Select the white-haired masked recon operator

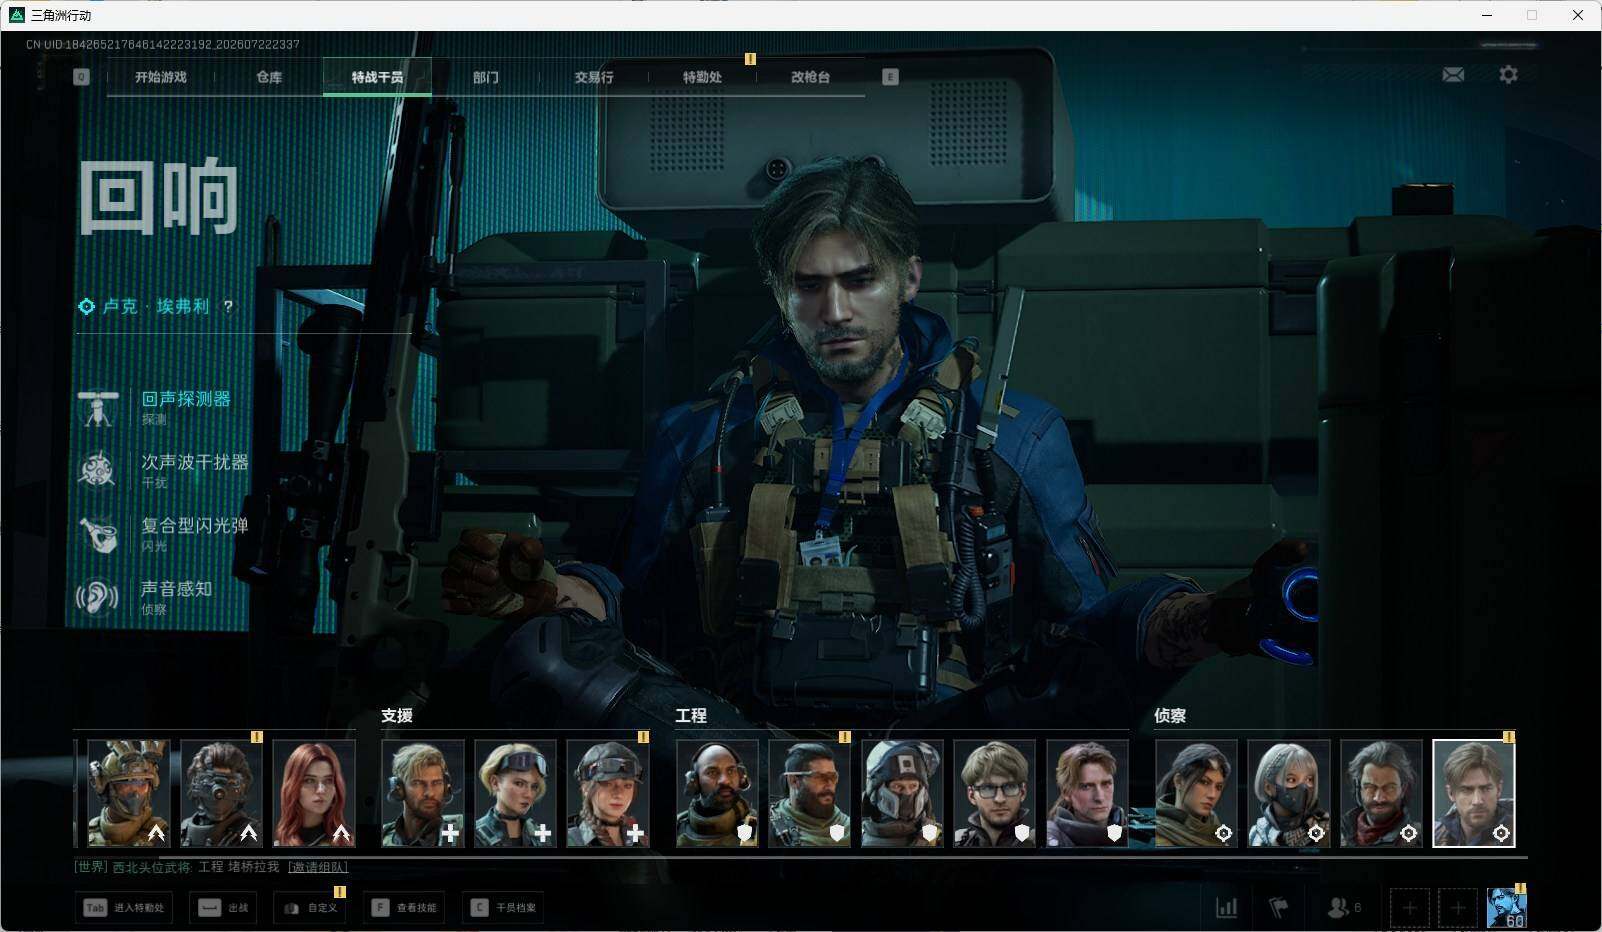(1288, 793)
